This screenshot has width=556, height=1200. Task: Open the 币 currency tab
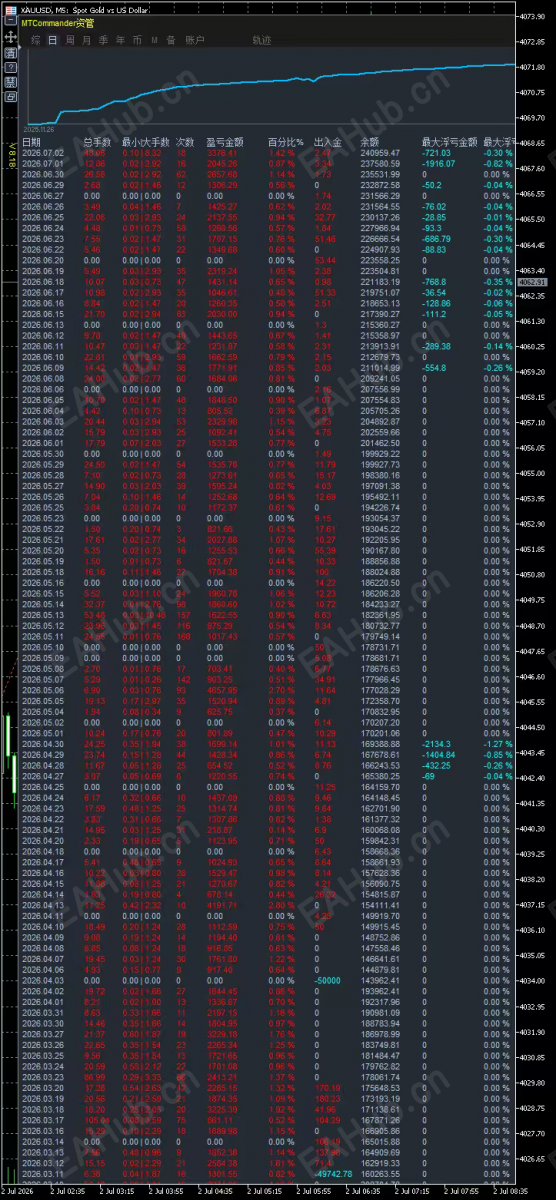pos(137,40)
